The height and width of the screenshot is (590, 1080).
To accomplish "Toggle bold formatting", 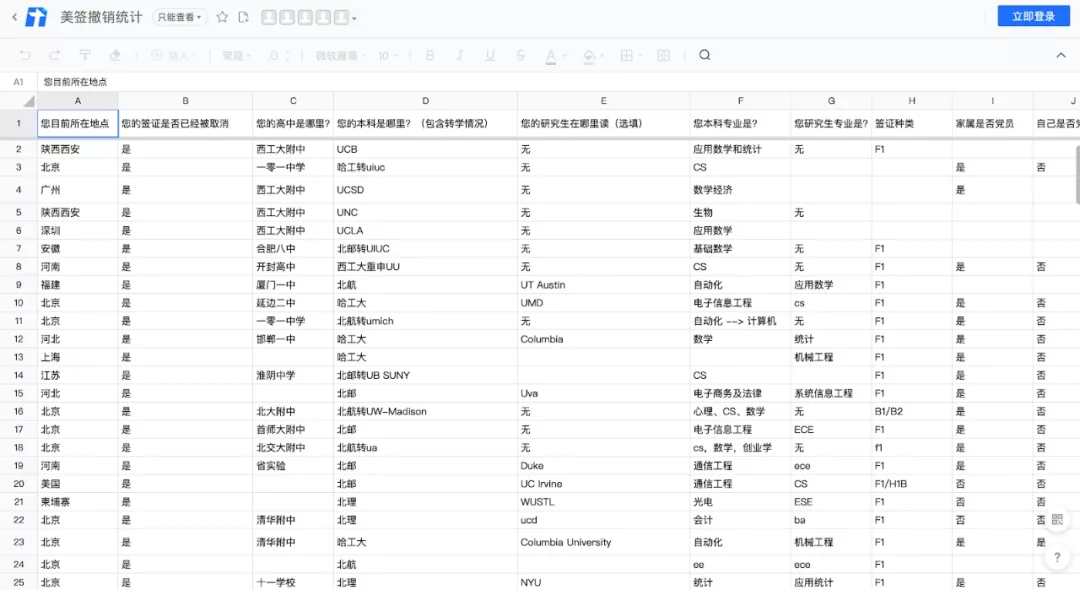I will pos(430,55).
